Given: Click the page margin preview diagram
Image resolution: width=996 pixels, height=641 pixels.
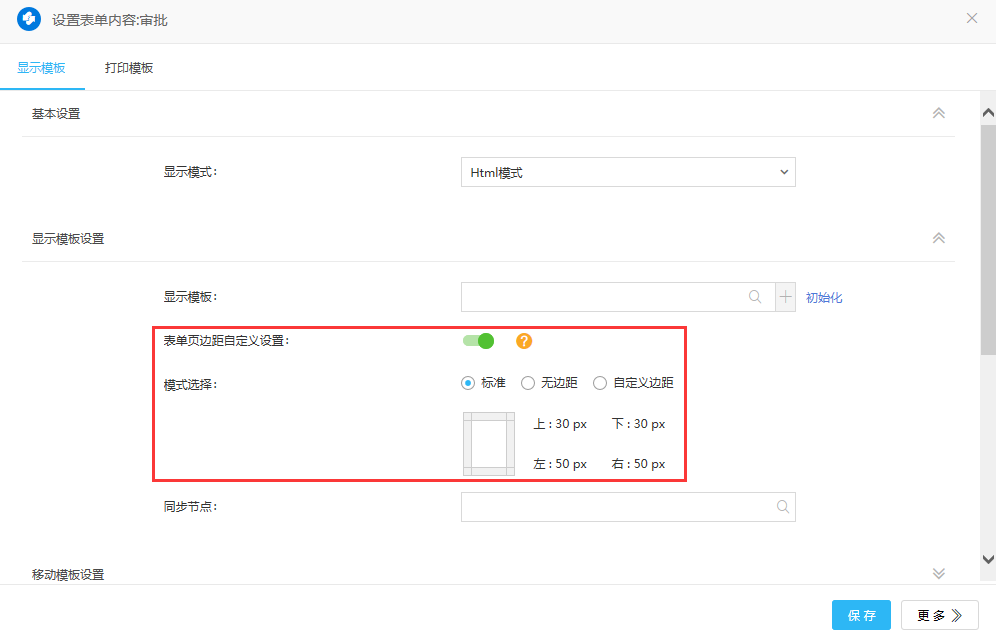Looking at the screenshot, I should pyautogui.click(x=488, y=443).
